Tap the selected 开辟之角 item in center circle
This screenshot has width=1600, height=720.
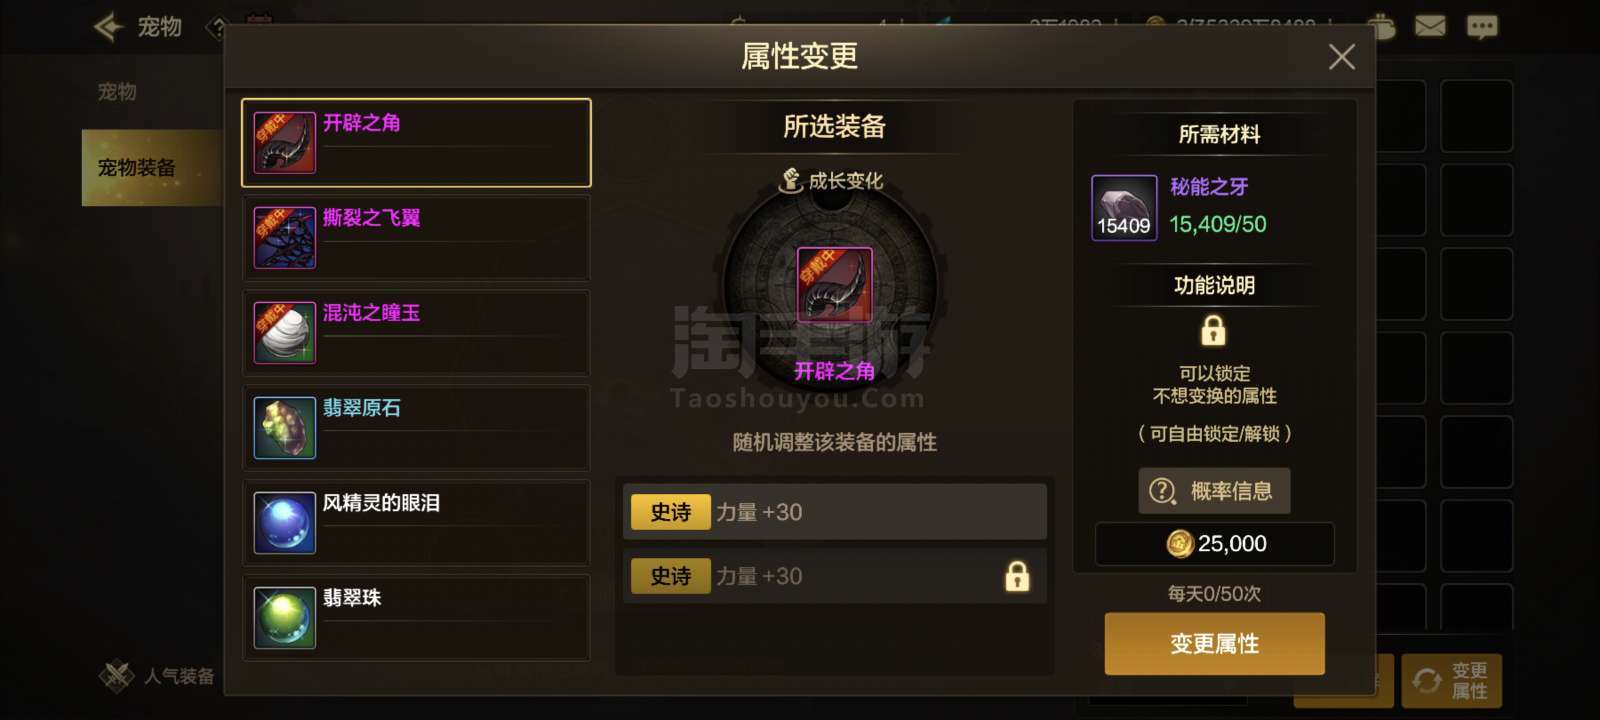click(834, 285)
